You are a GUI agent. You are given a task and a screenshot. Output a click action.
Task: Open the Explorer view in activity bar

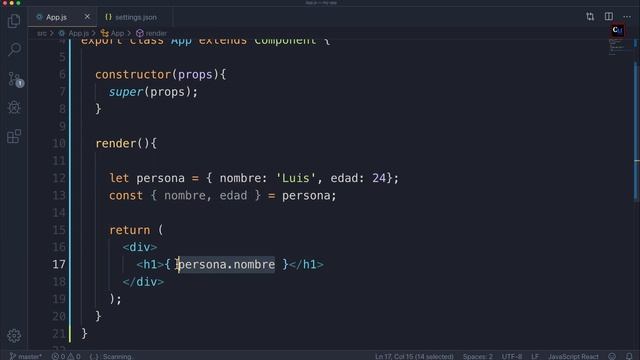click(x=14, y=20)
